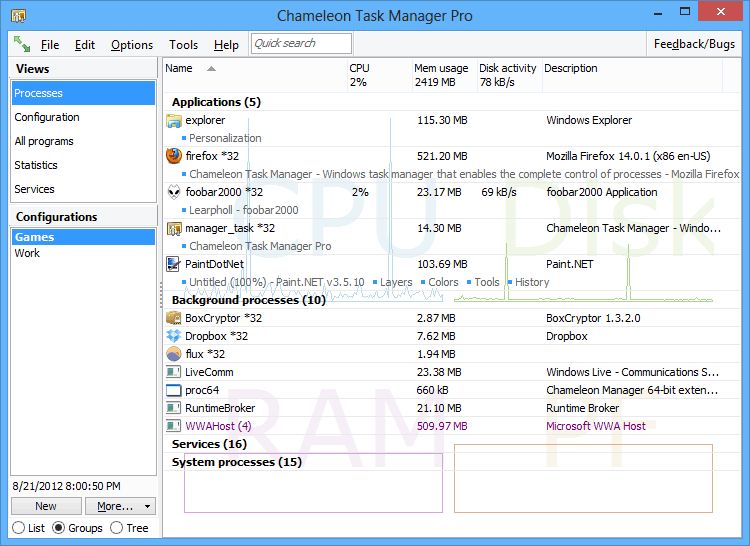Click the Quick search input field
750x546 pixels.
(x=301, y=43)
